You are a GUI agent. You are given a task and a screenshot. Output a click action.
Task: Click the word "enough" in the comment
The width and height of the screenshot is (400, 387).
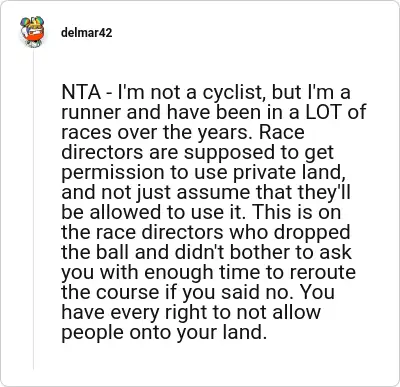tap(179, 273)
